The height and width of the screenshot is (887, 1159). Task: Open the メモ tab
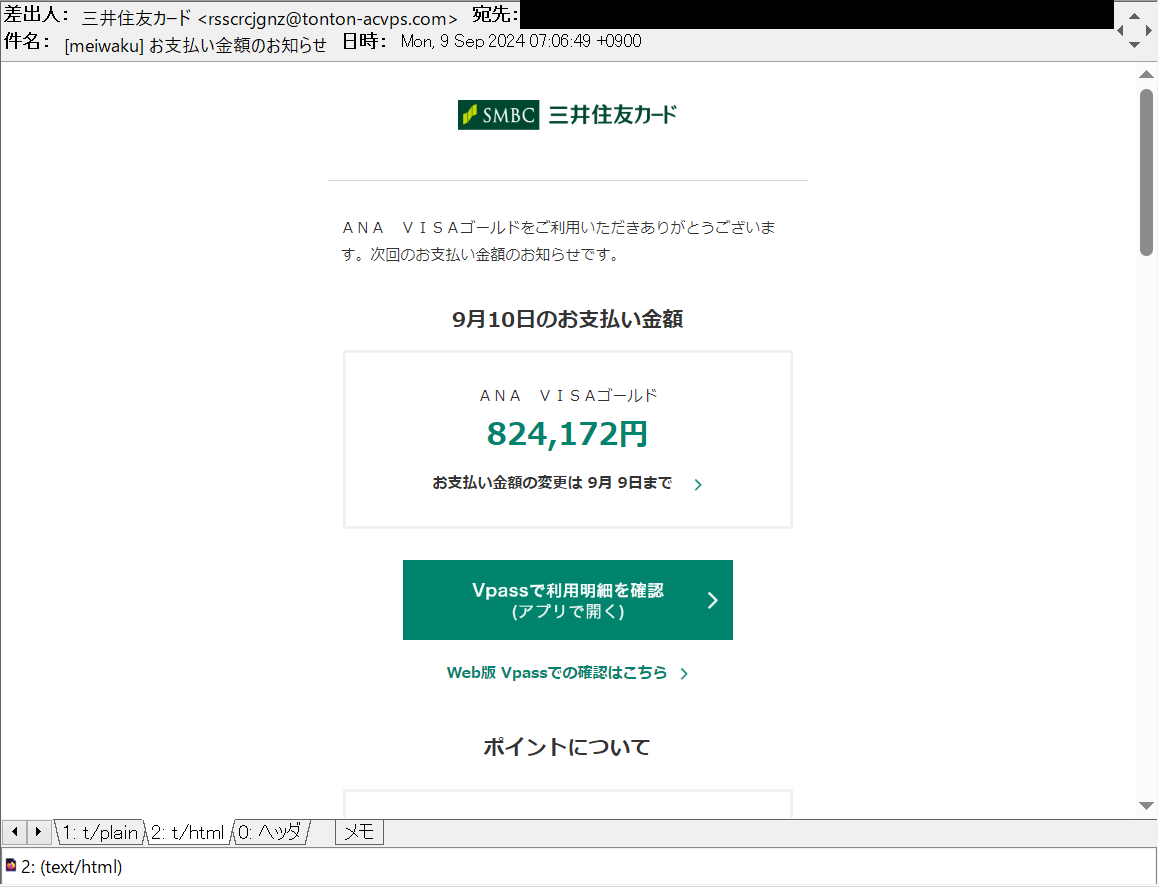point(359,832)
